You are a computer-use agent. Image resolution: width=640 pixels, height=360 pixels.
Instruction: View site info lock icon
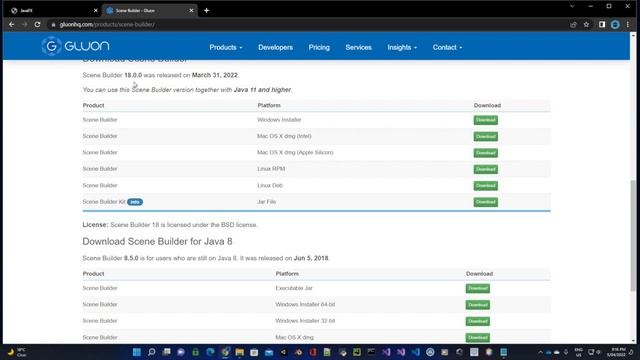tap(53, 24)
